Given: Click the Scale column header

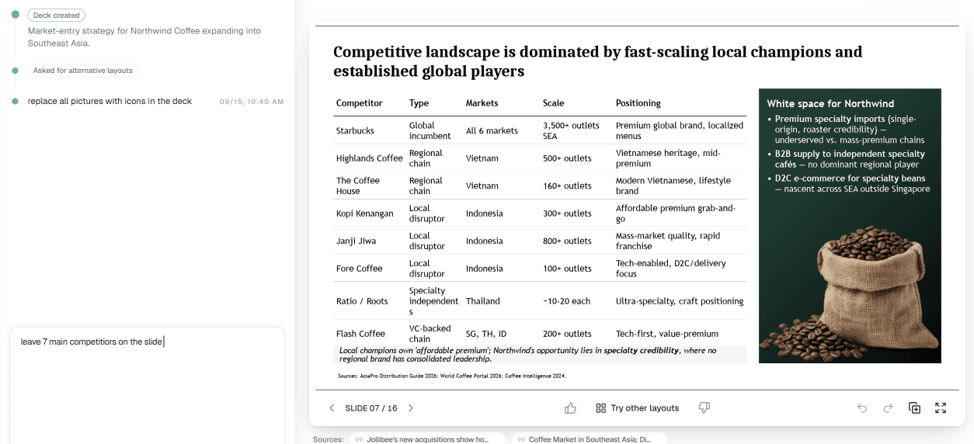Looking at the screenshot, I should coord(553,103).
